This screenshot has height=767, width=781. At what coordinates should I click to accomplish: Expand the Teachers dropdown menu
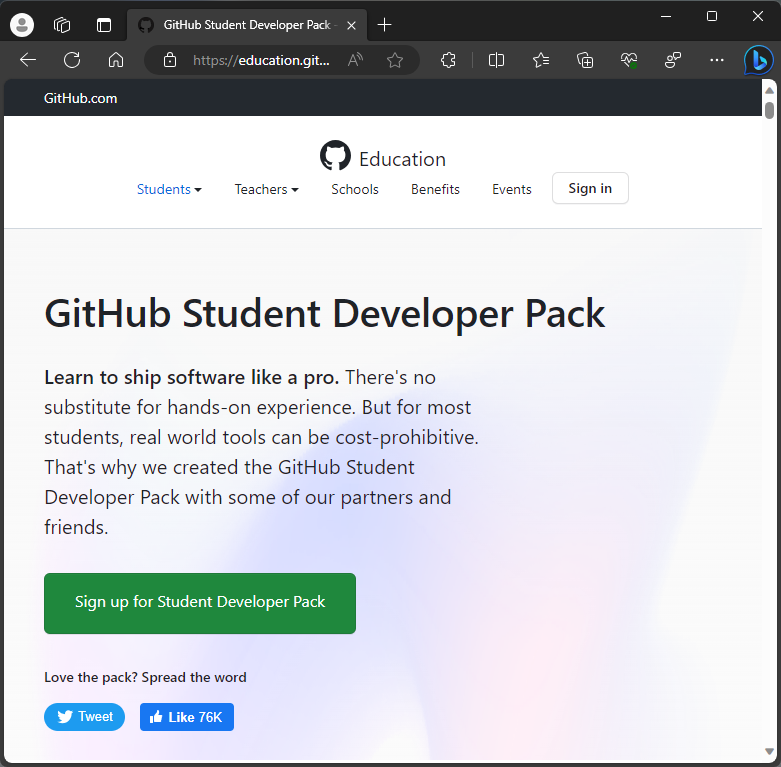266,189
